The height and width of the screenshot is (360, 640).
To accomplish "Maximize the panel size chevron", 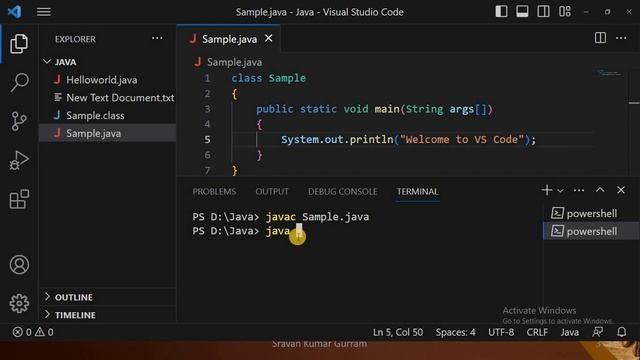I will [600, 190].
